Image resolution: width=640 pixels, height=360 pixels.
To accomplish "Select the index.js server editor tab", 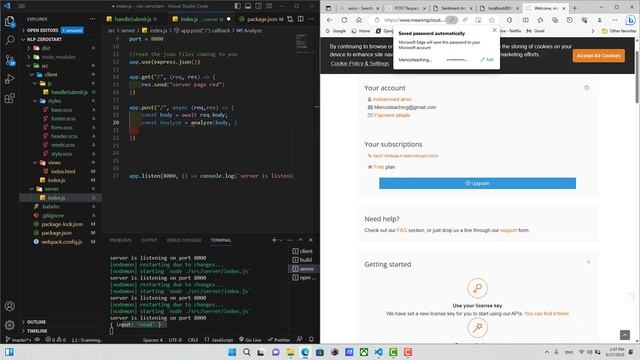I will 201,19.
